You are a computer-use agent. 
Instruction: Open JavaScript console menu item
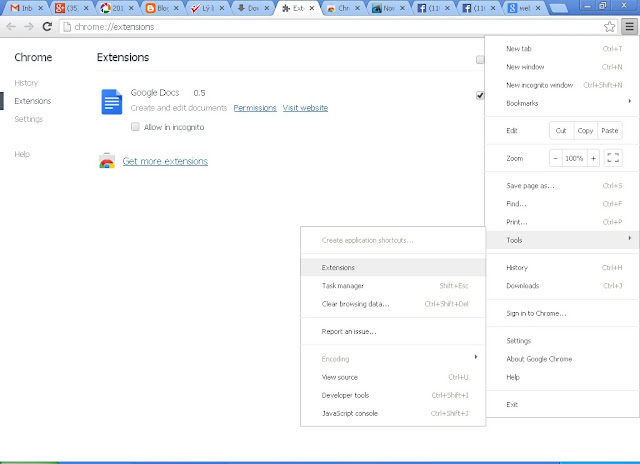393,413
